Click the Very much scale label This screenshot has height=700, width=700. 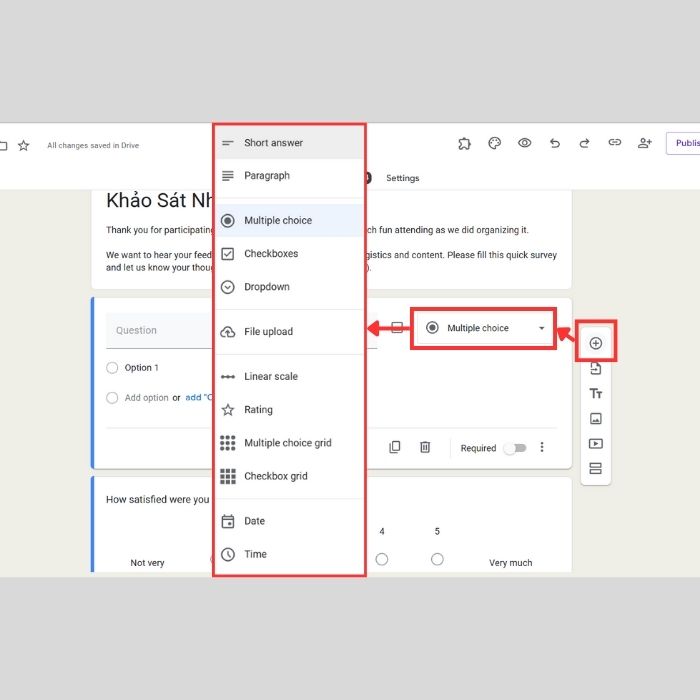tap(510, 562)
